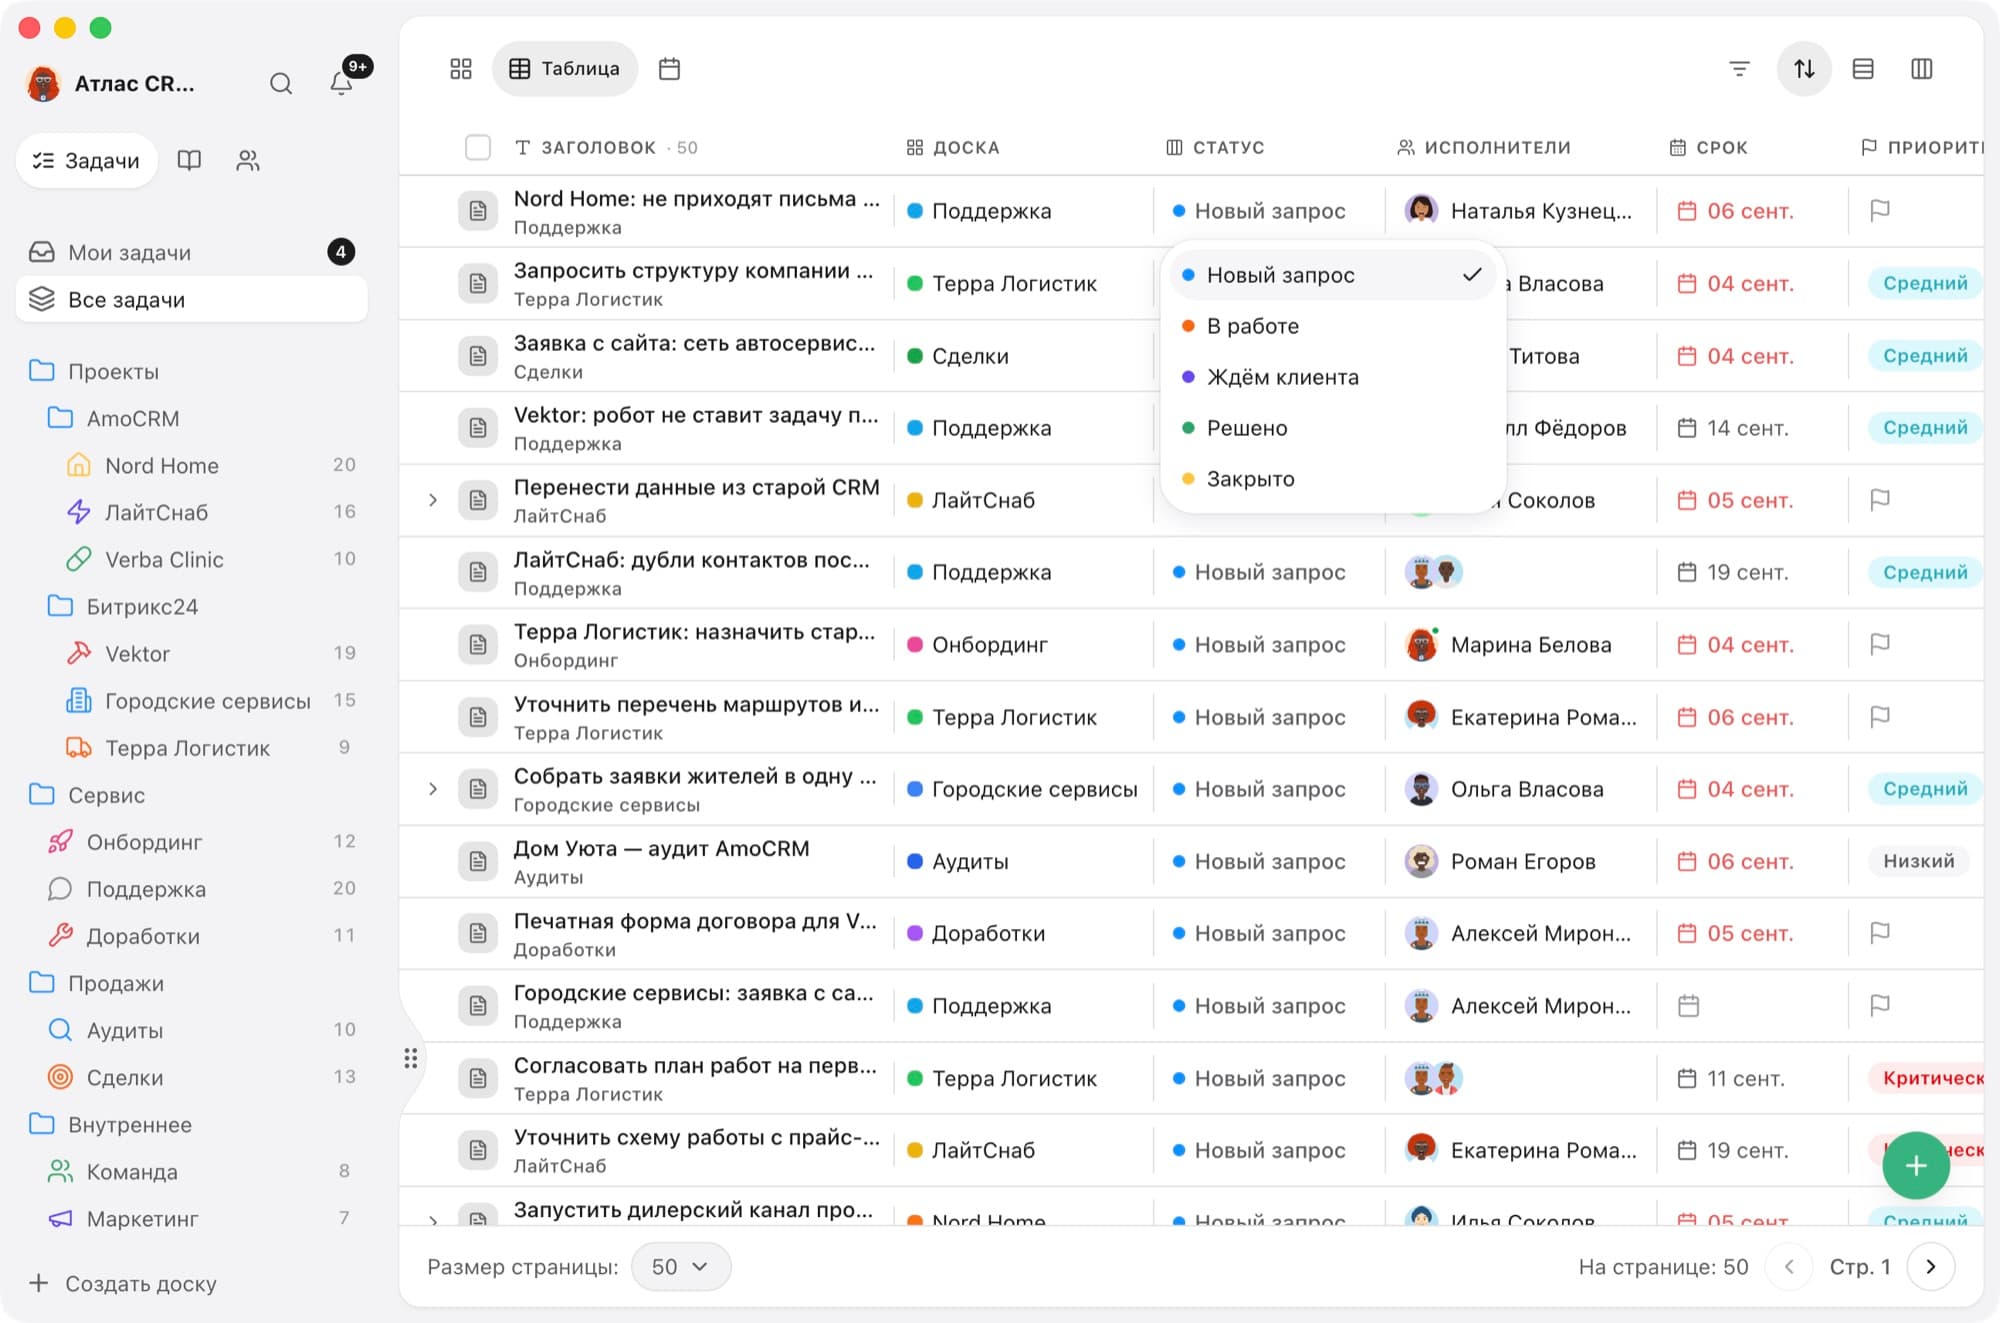2000x1323 pixels.
Task: Open document icon of Дом Уюта row
Action: [x=478, y=861]
